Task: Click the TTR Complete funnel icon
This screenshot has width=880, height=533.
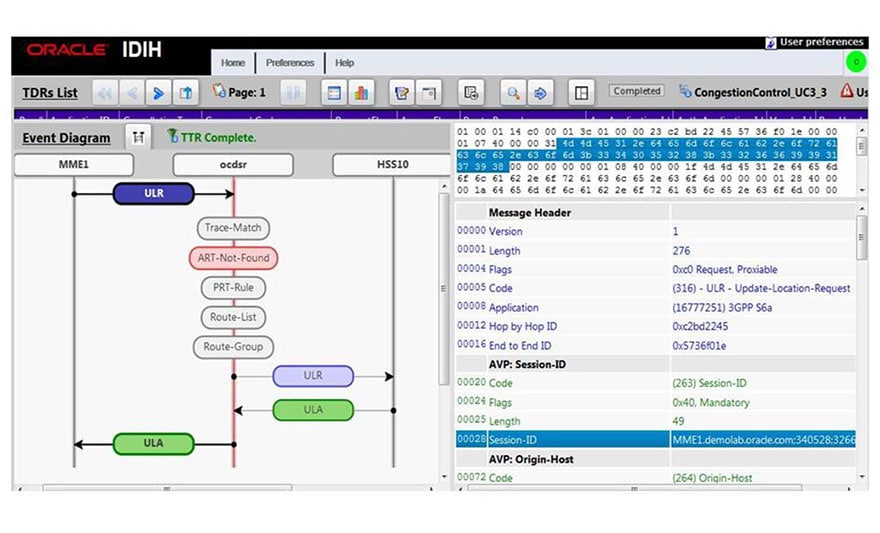Action: 173,136
